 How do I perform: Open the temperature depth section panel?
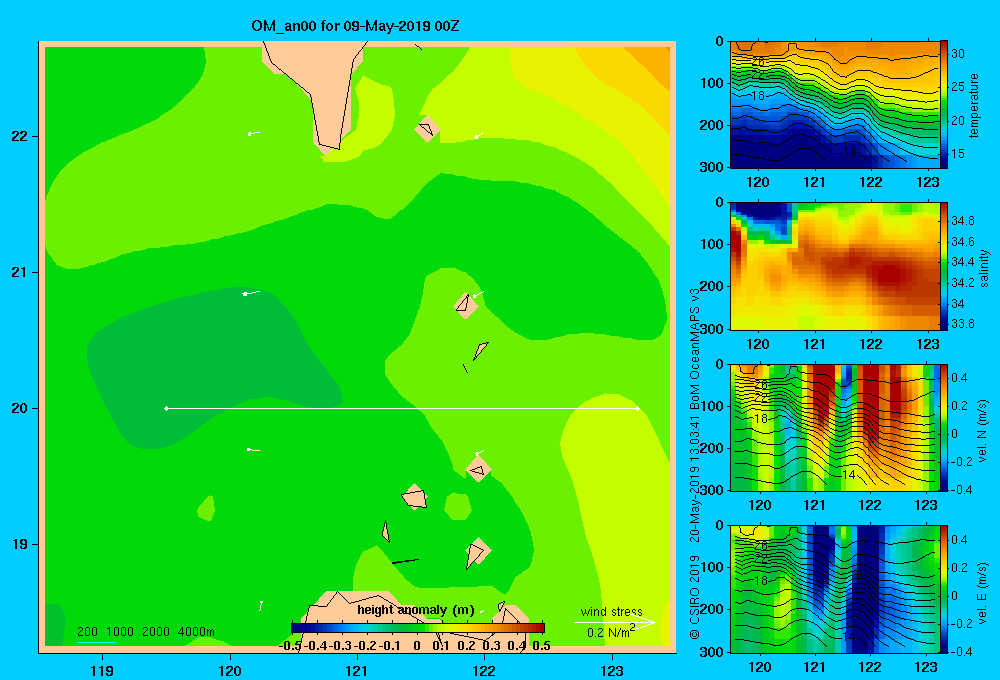[834, 105]
